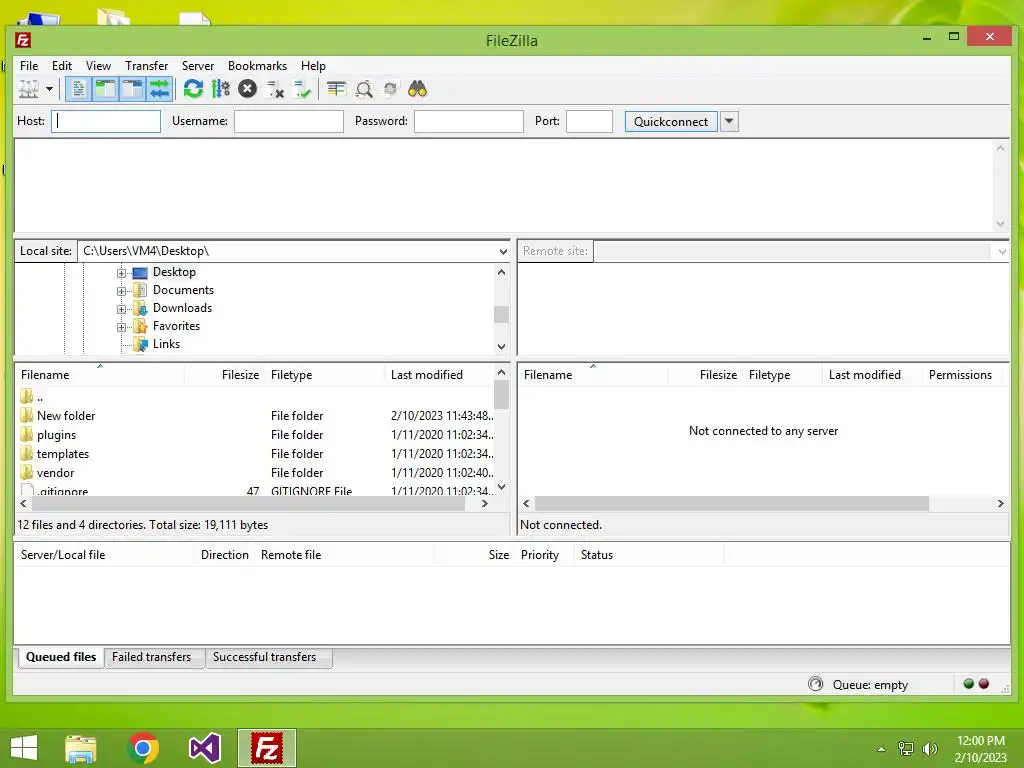This screenshot has width=1024, height=768.
Task: Open the Server menu
Action: pyautogui.click(x=198, y=66)
